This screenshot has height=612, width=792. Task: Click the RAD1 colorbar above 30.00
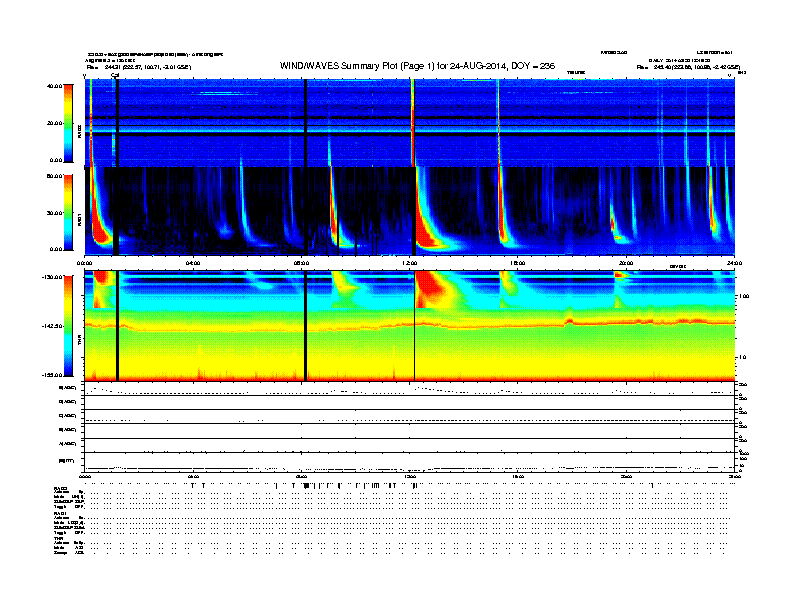[68, 212]
